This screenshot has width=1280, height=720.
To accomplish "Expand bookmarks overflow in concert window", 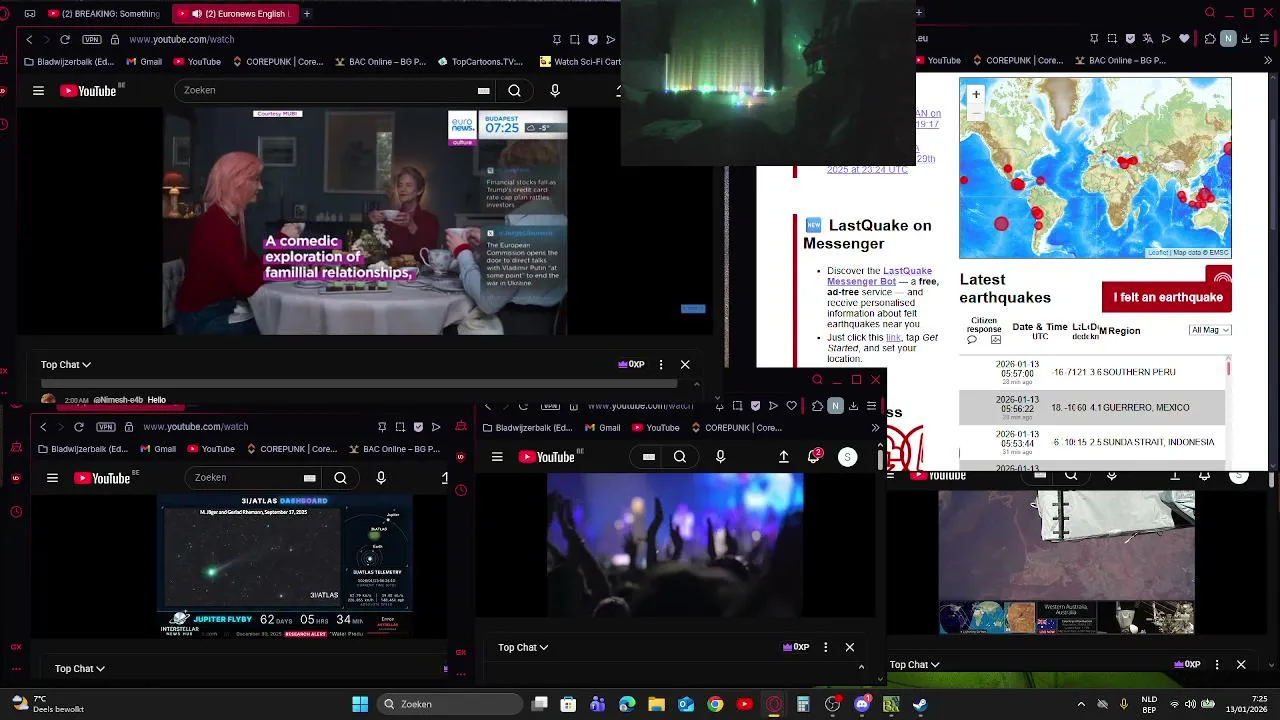I will pyautogui.click(x=875, y=428).
